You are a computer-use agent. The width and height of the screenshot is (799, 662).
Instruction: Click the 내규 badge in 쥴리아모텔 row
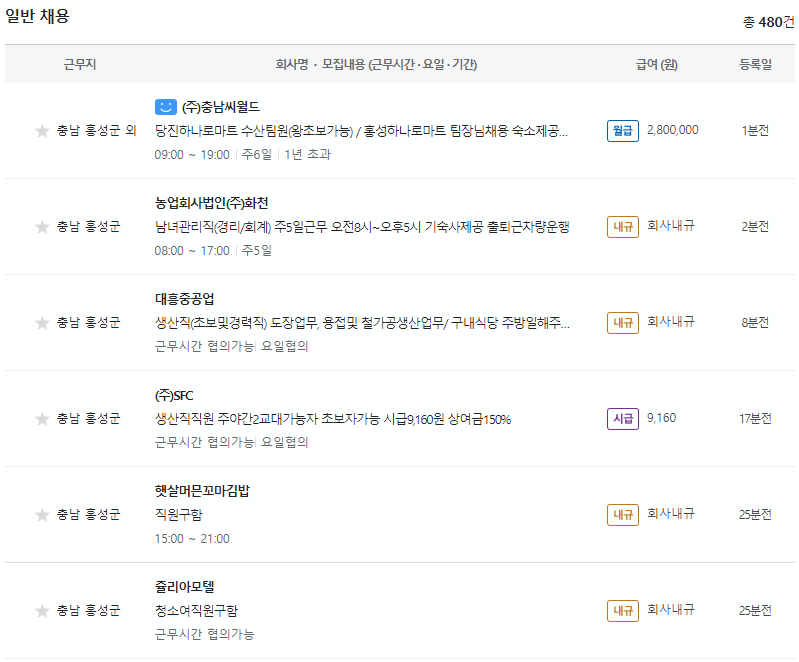623,611
